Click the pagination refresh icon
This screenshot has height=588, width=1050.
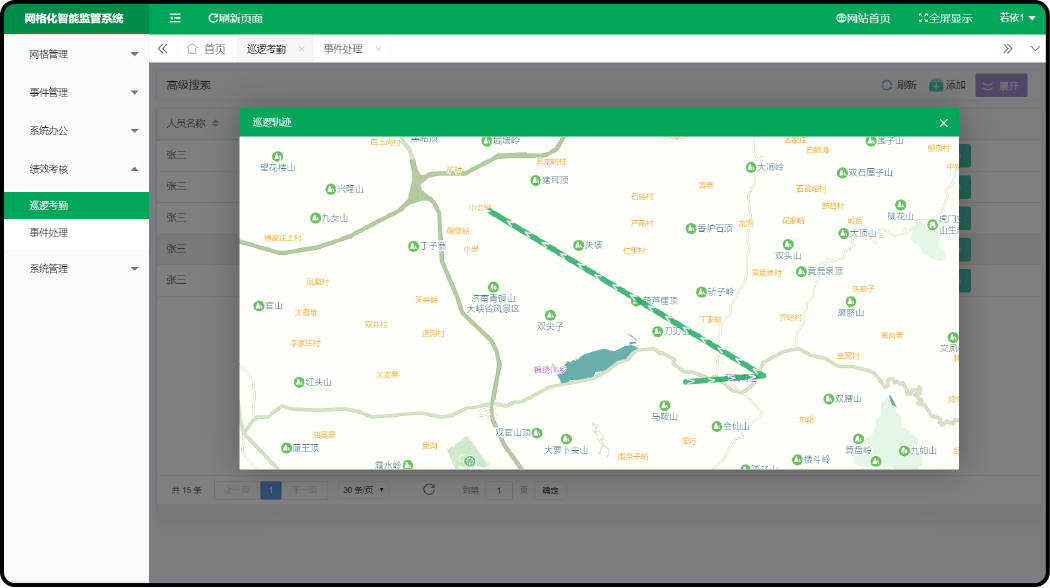point(429,490)
